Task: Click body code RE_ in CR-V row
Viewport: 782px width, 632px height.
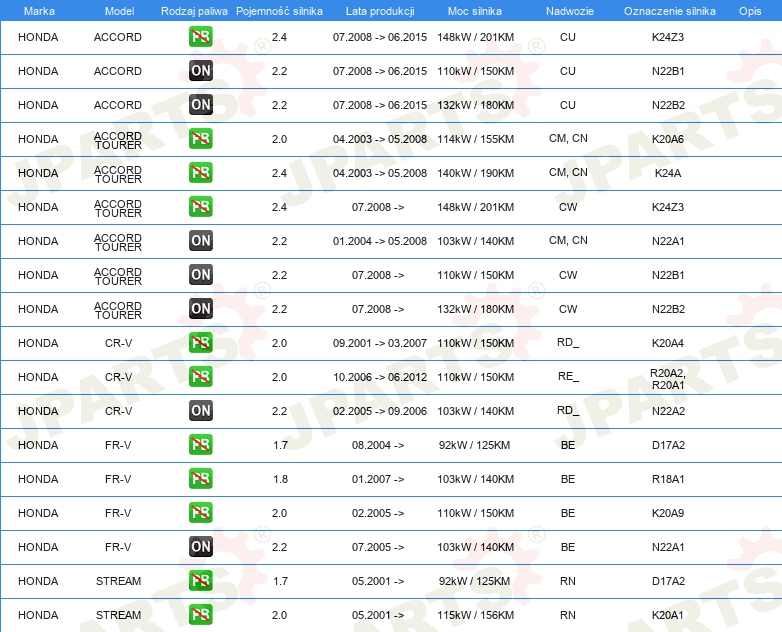Action: 568,376
